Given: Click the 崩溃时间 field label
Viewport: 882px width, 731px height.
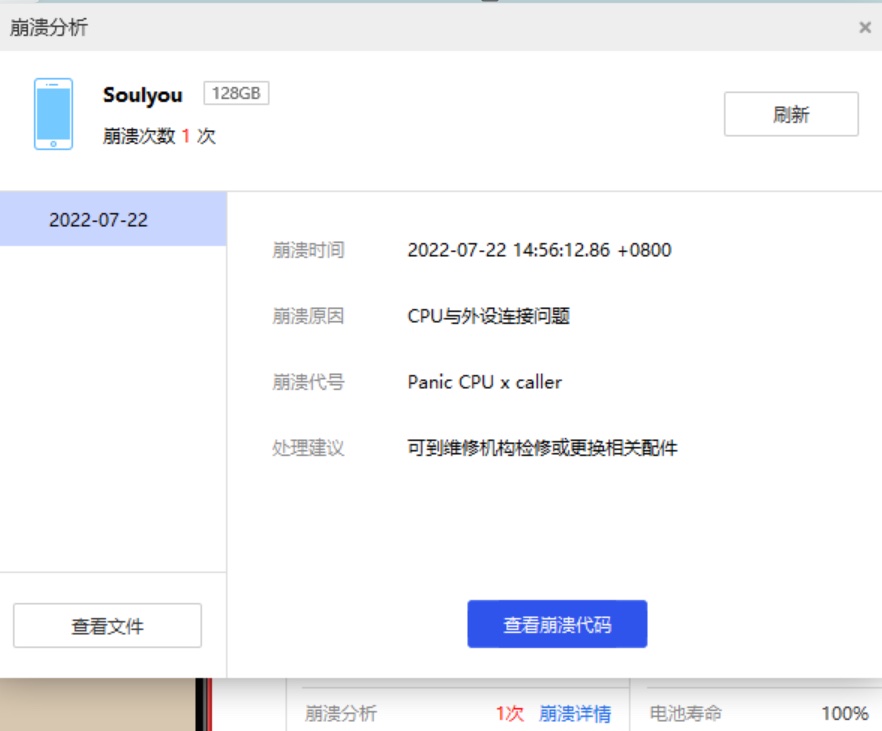Looking at the screenshot, I should pos(308,250).
